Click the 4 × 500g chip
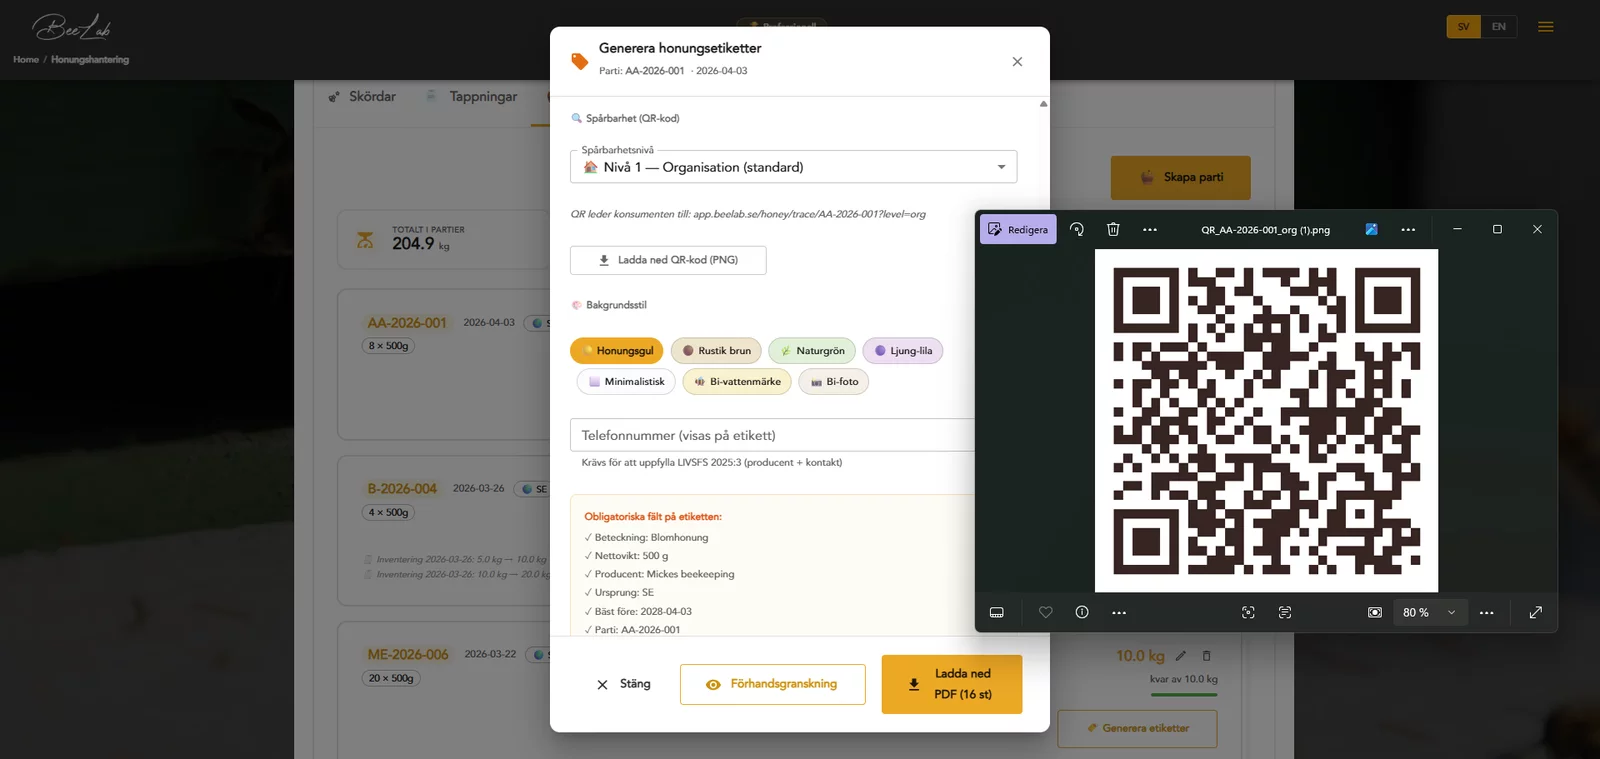The height and width of the screenshot is (759, 1600). pos(388,512)
